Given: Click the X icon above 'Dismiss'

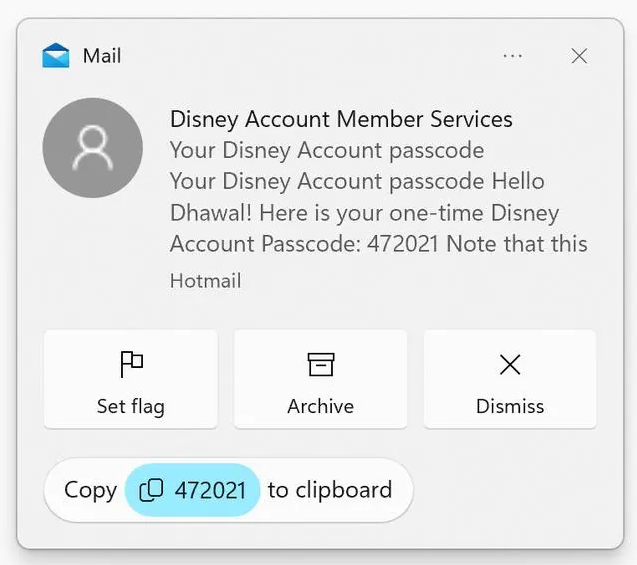Looking at the screenshot, I should (510, 365).
